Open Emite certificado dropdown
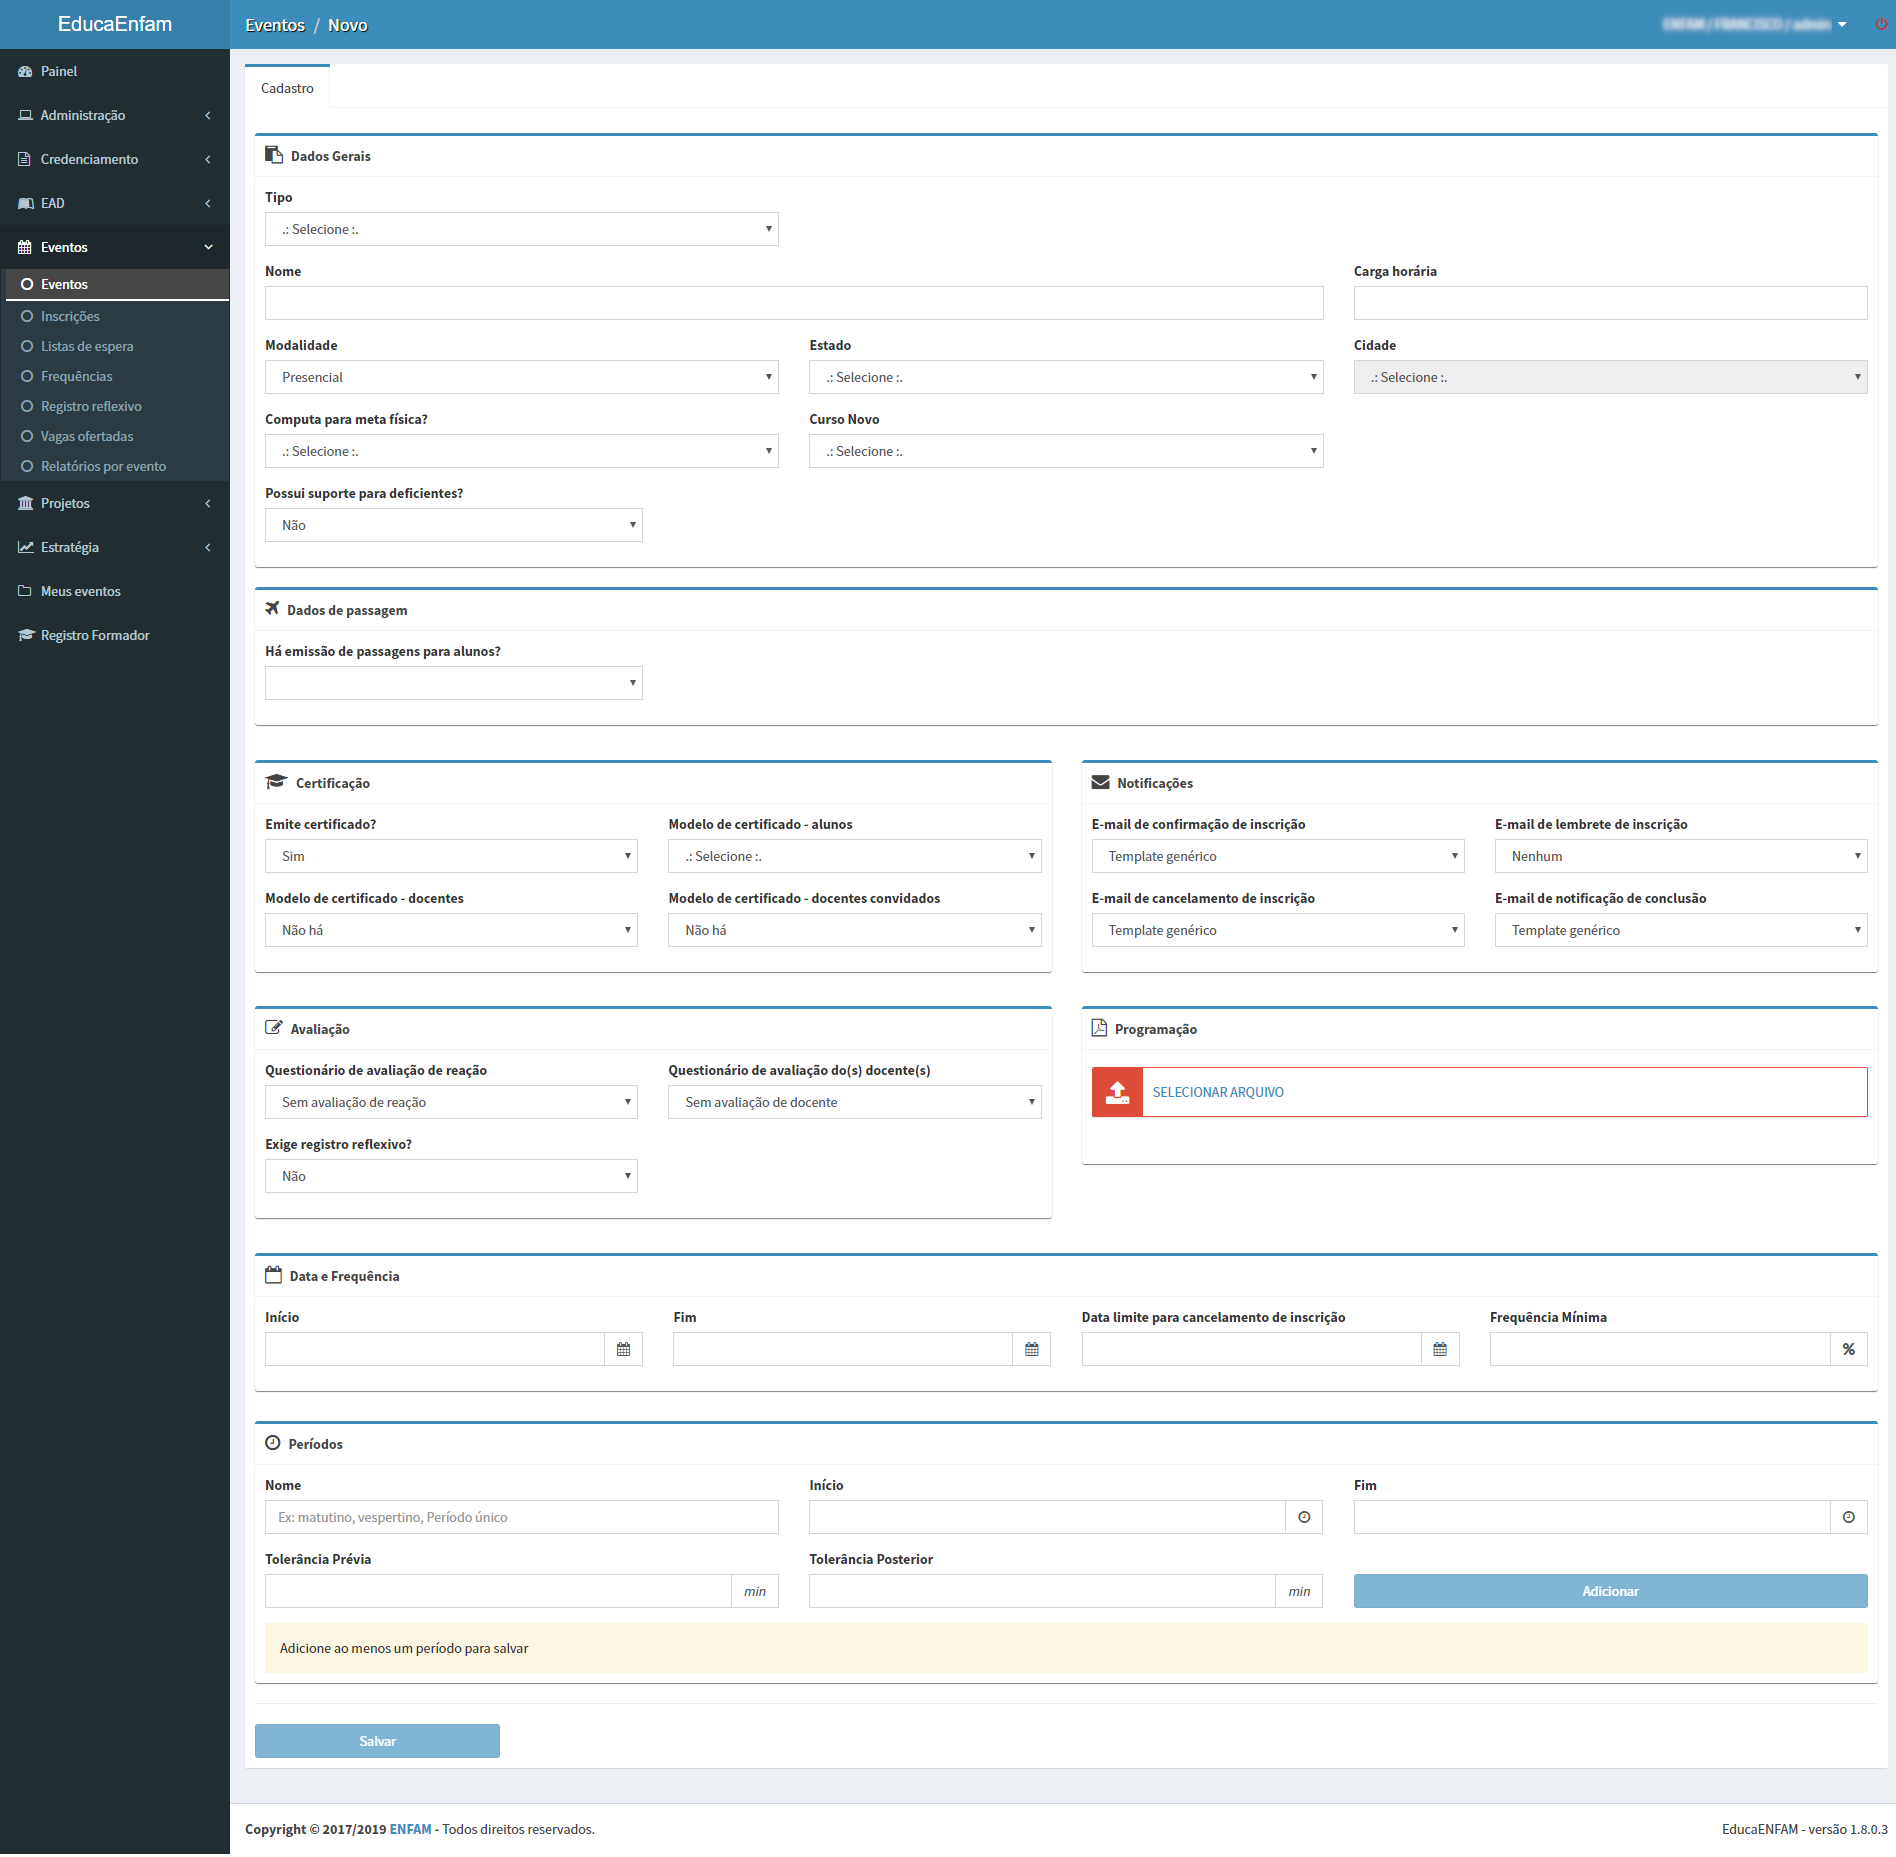The height and width of the screenshot is (1857, 1896). point(451,856)
